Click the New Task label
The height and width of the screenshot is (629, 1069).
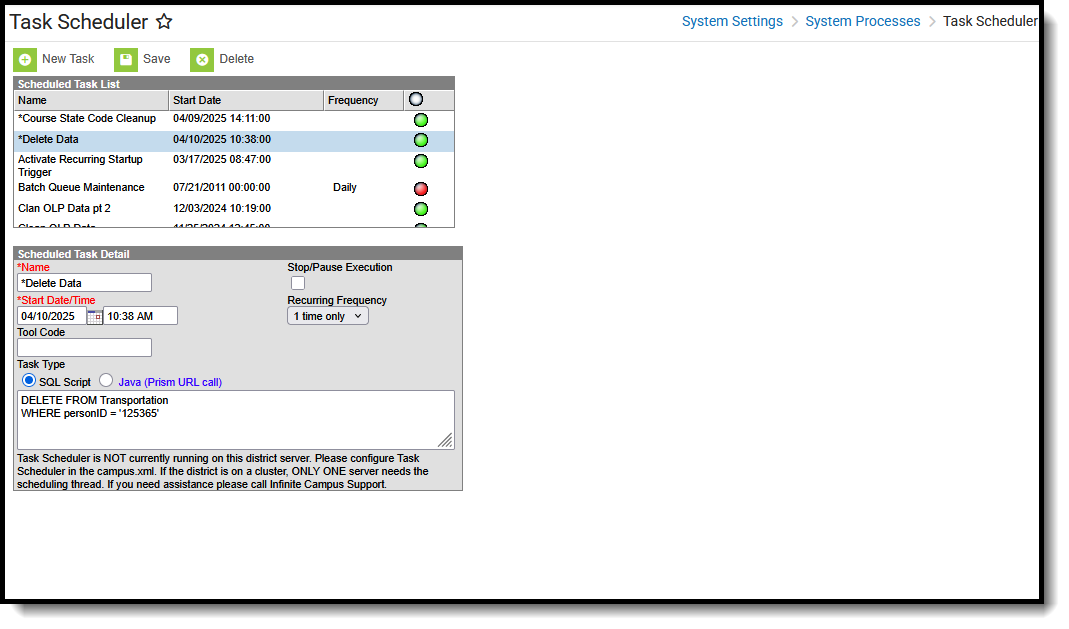(68, 59)
